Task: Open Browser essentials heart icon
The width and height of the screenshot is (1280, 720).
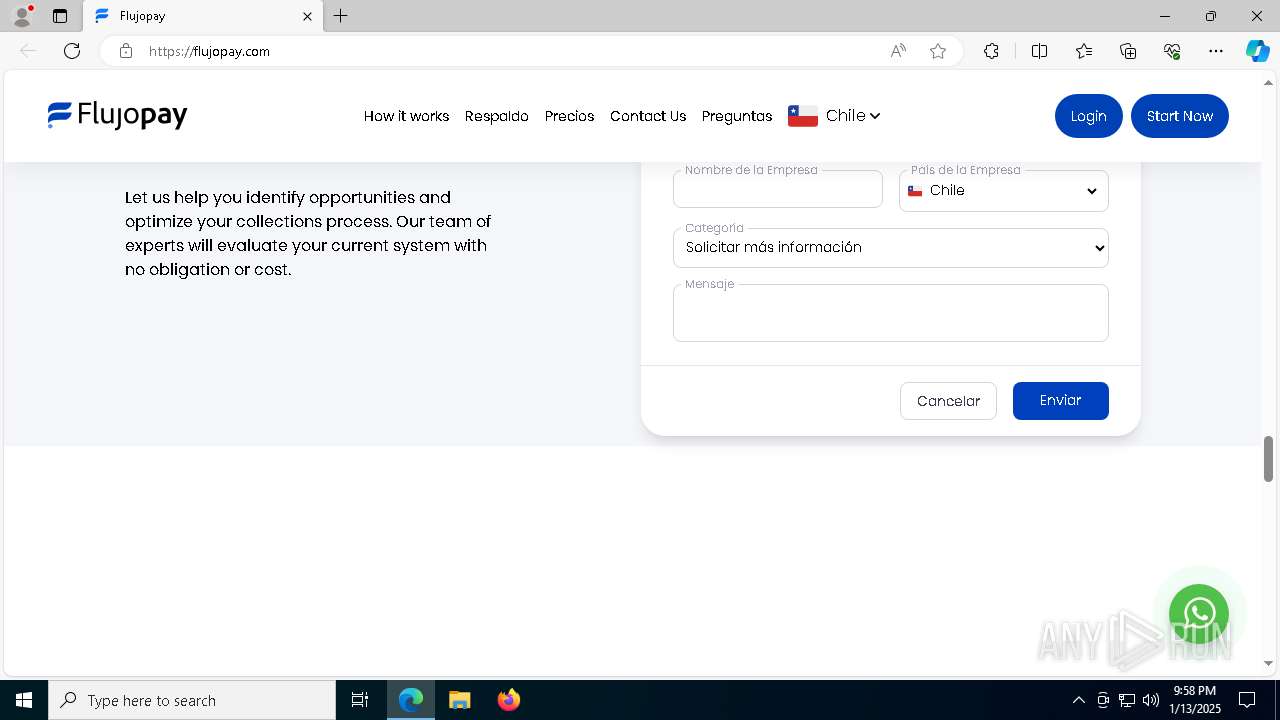Action: pos(1172,51)
